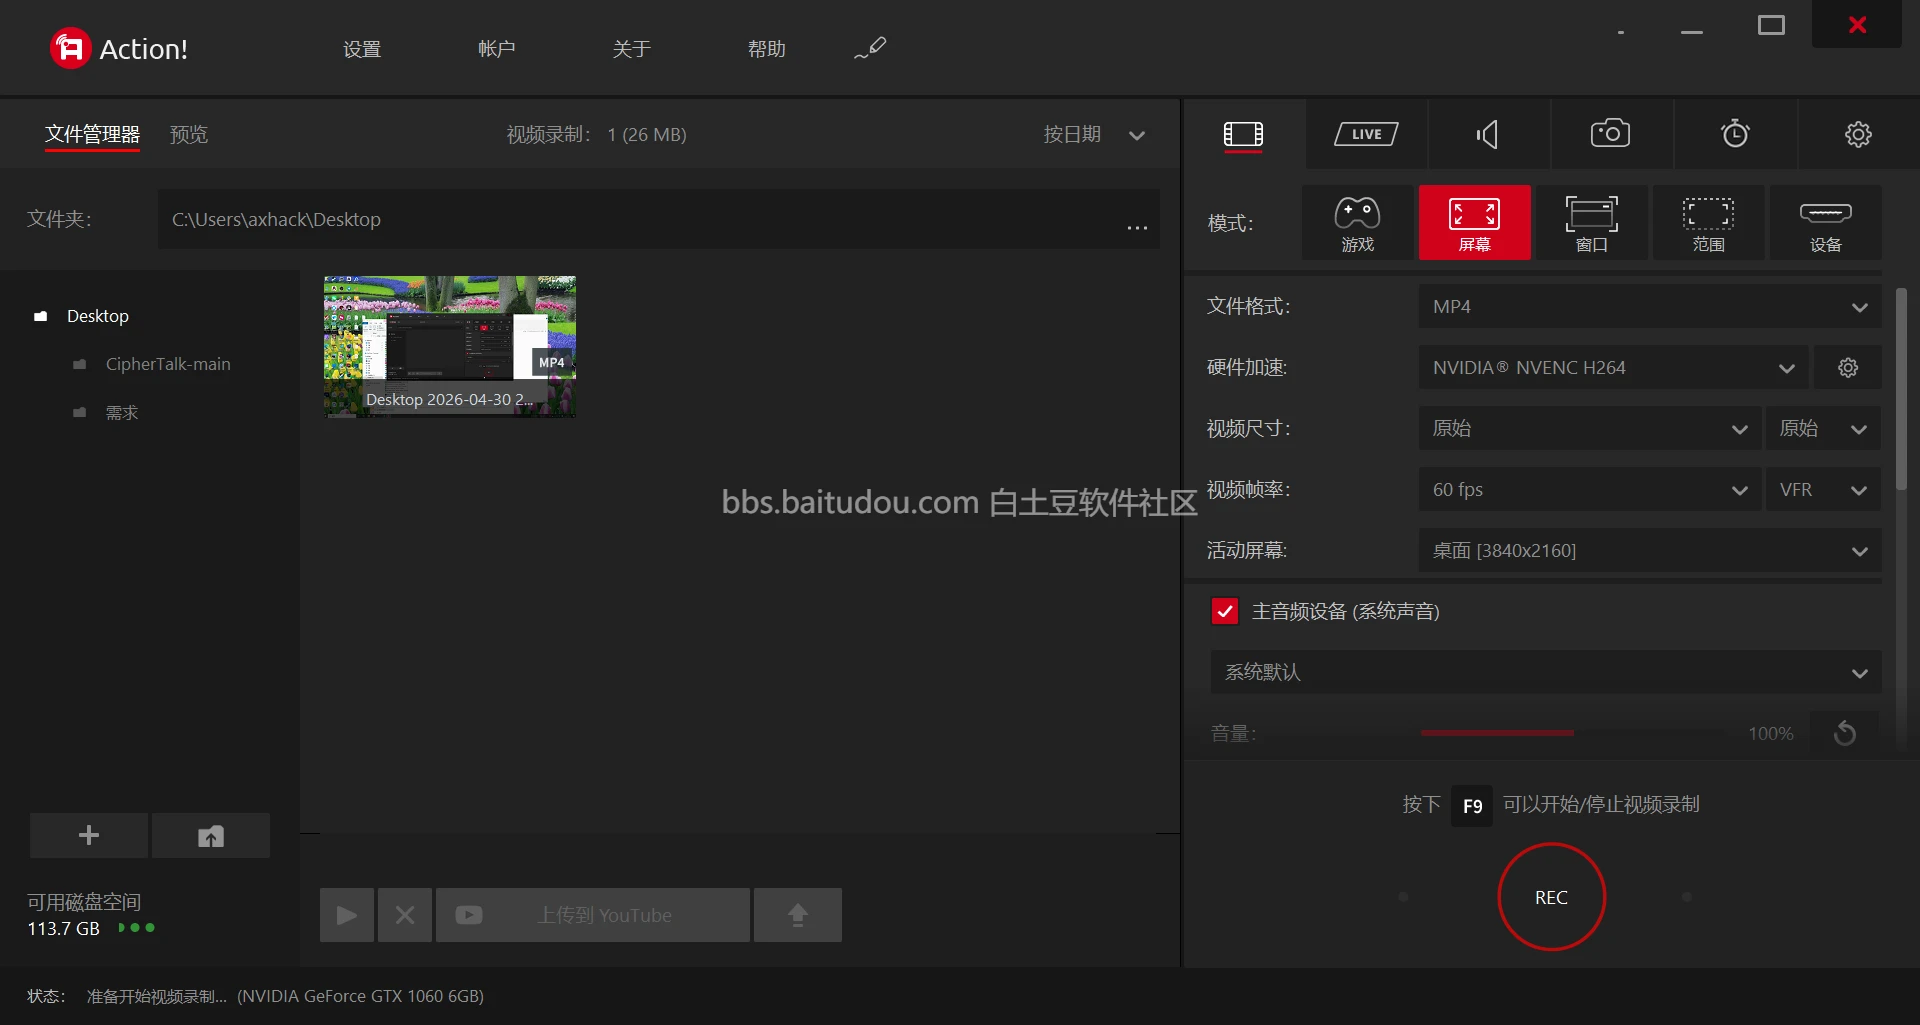Click status text 准备开始视频录制

(157, 996)
